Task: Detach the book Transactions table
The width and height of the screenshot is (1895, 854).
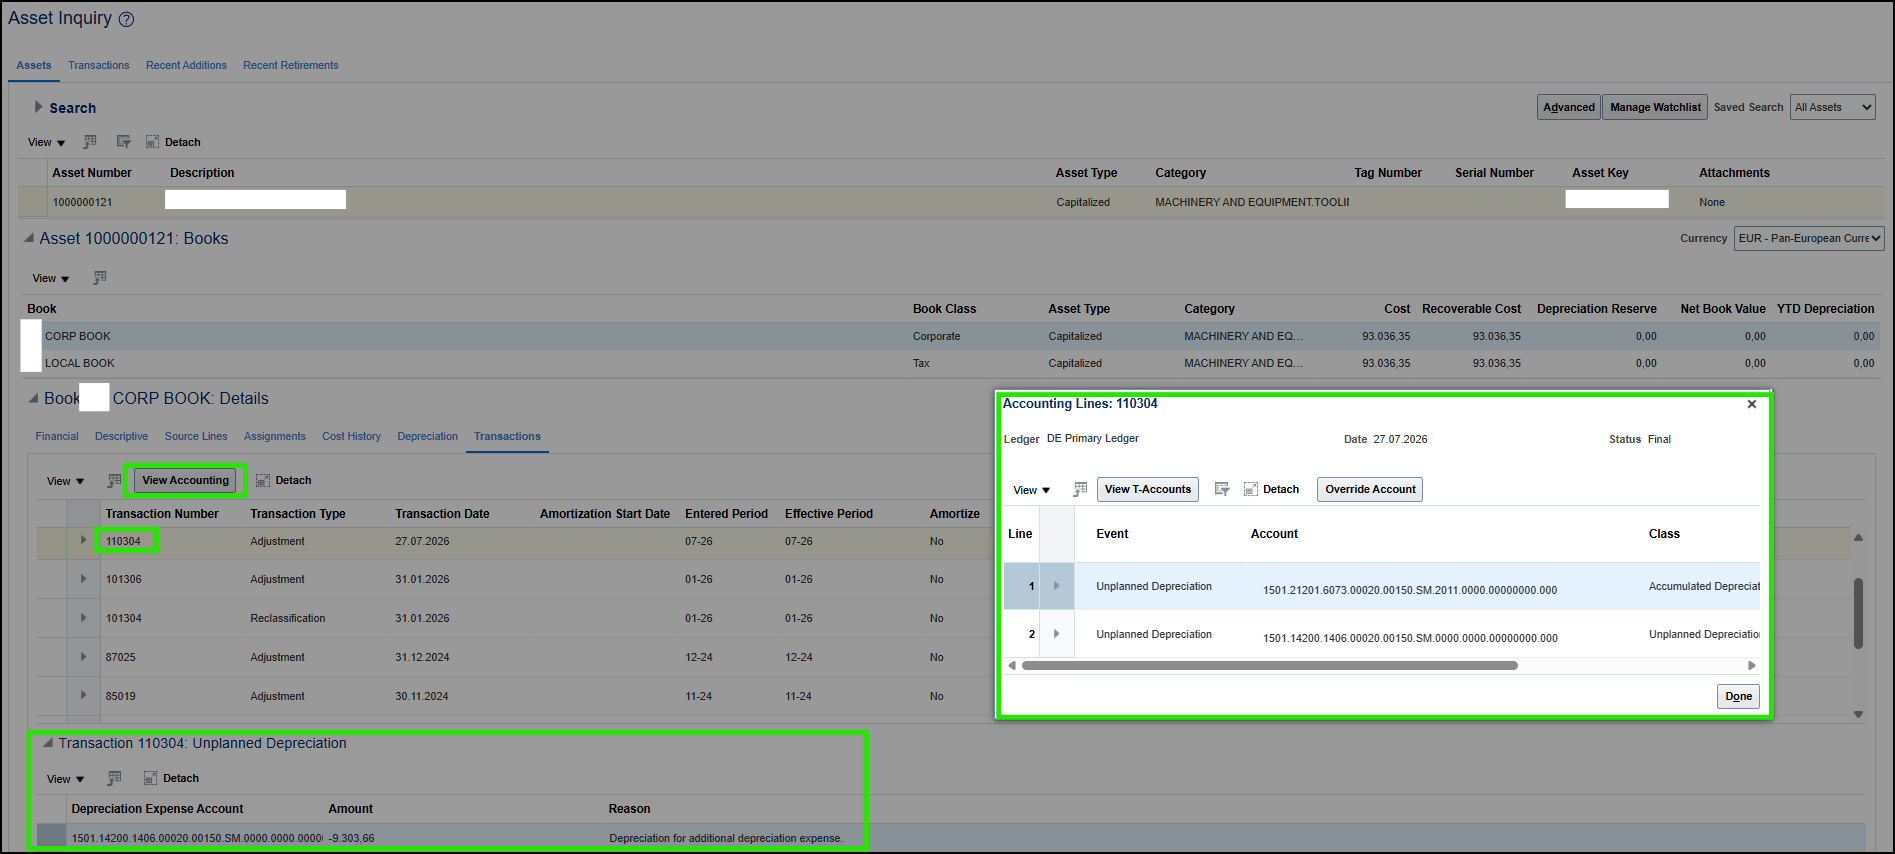Action: point(284,480)
